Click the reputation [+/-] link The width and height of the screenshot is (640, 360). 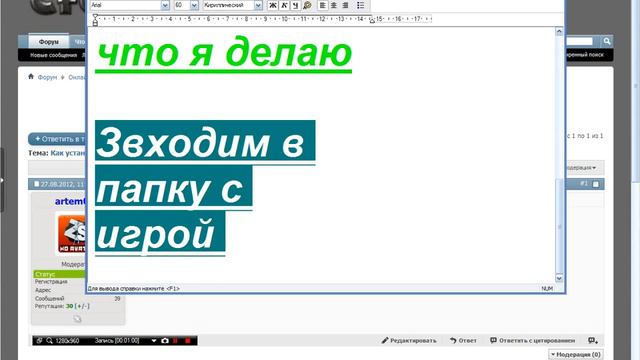[x=82, y=306]
